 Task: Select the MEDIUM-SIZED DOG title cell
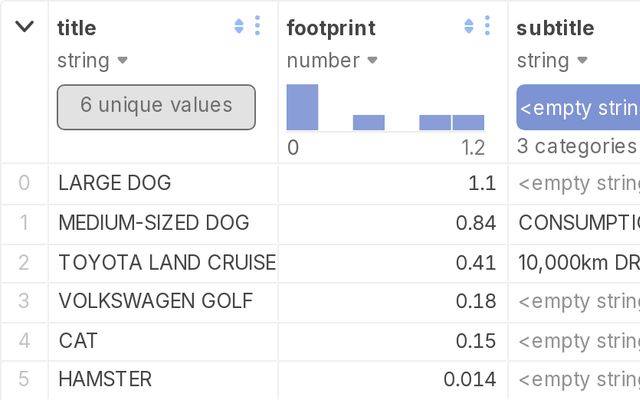154,223
